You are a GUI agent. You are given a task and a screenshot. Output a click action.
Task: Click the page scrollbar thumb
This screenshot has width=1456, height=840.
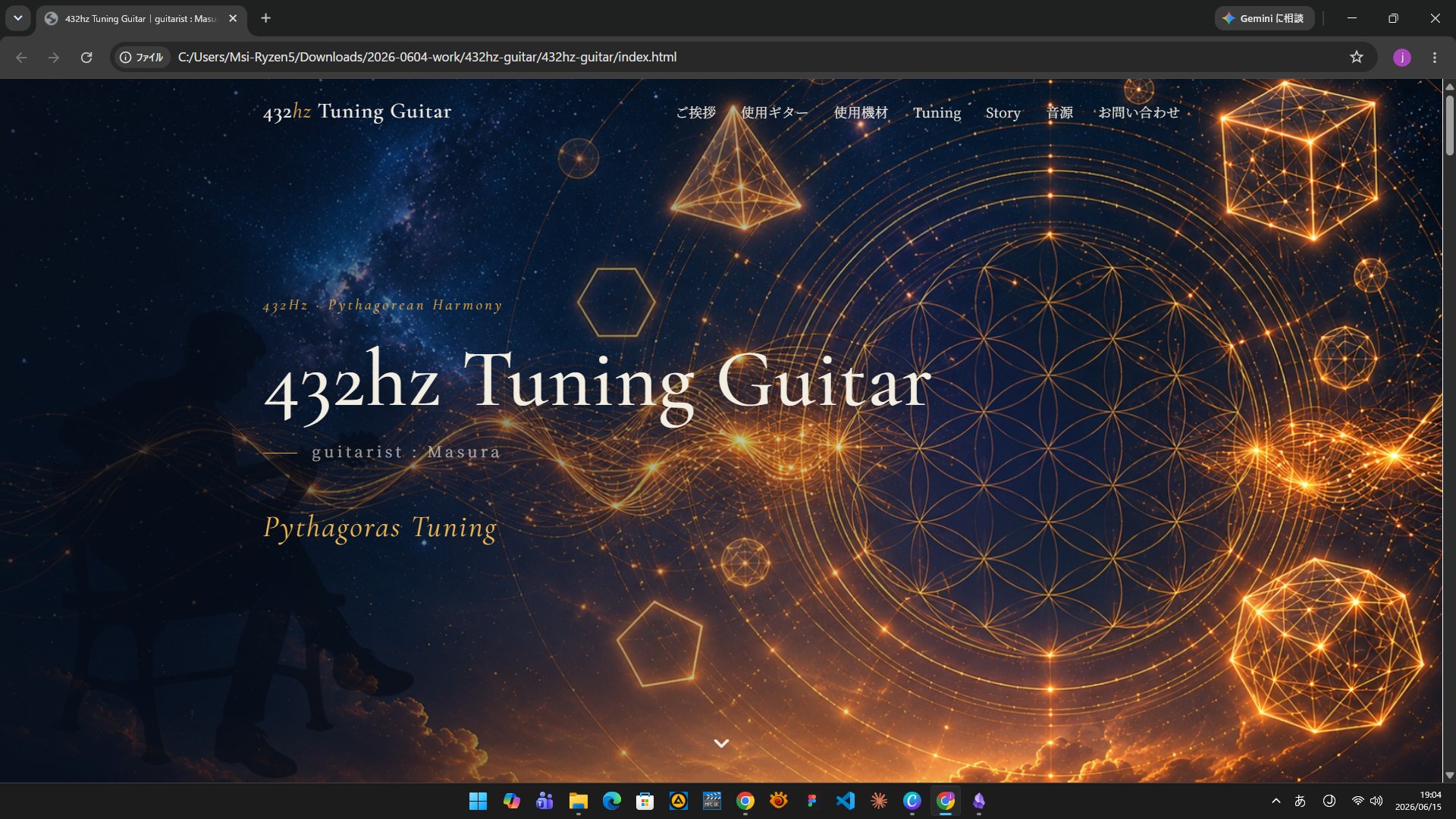(1449, 126)
